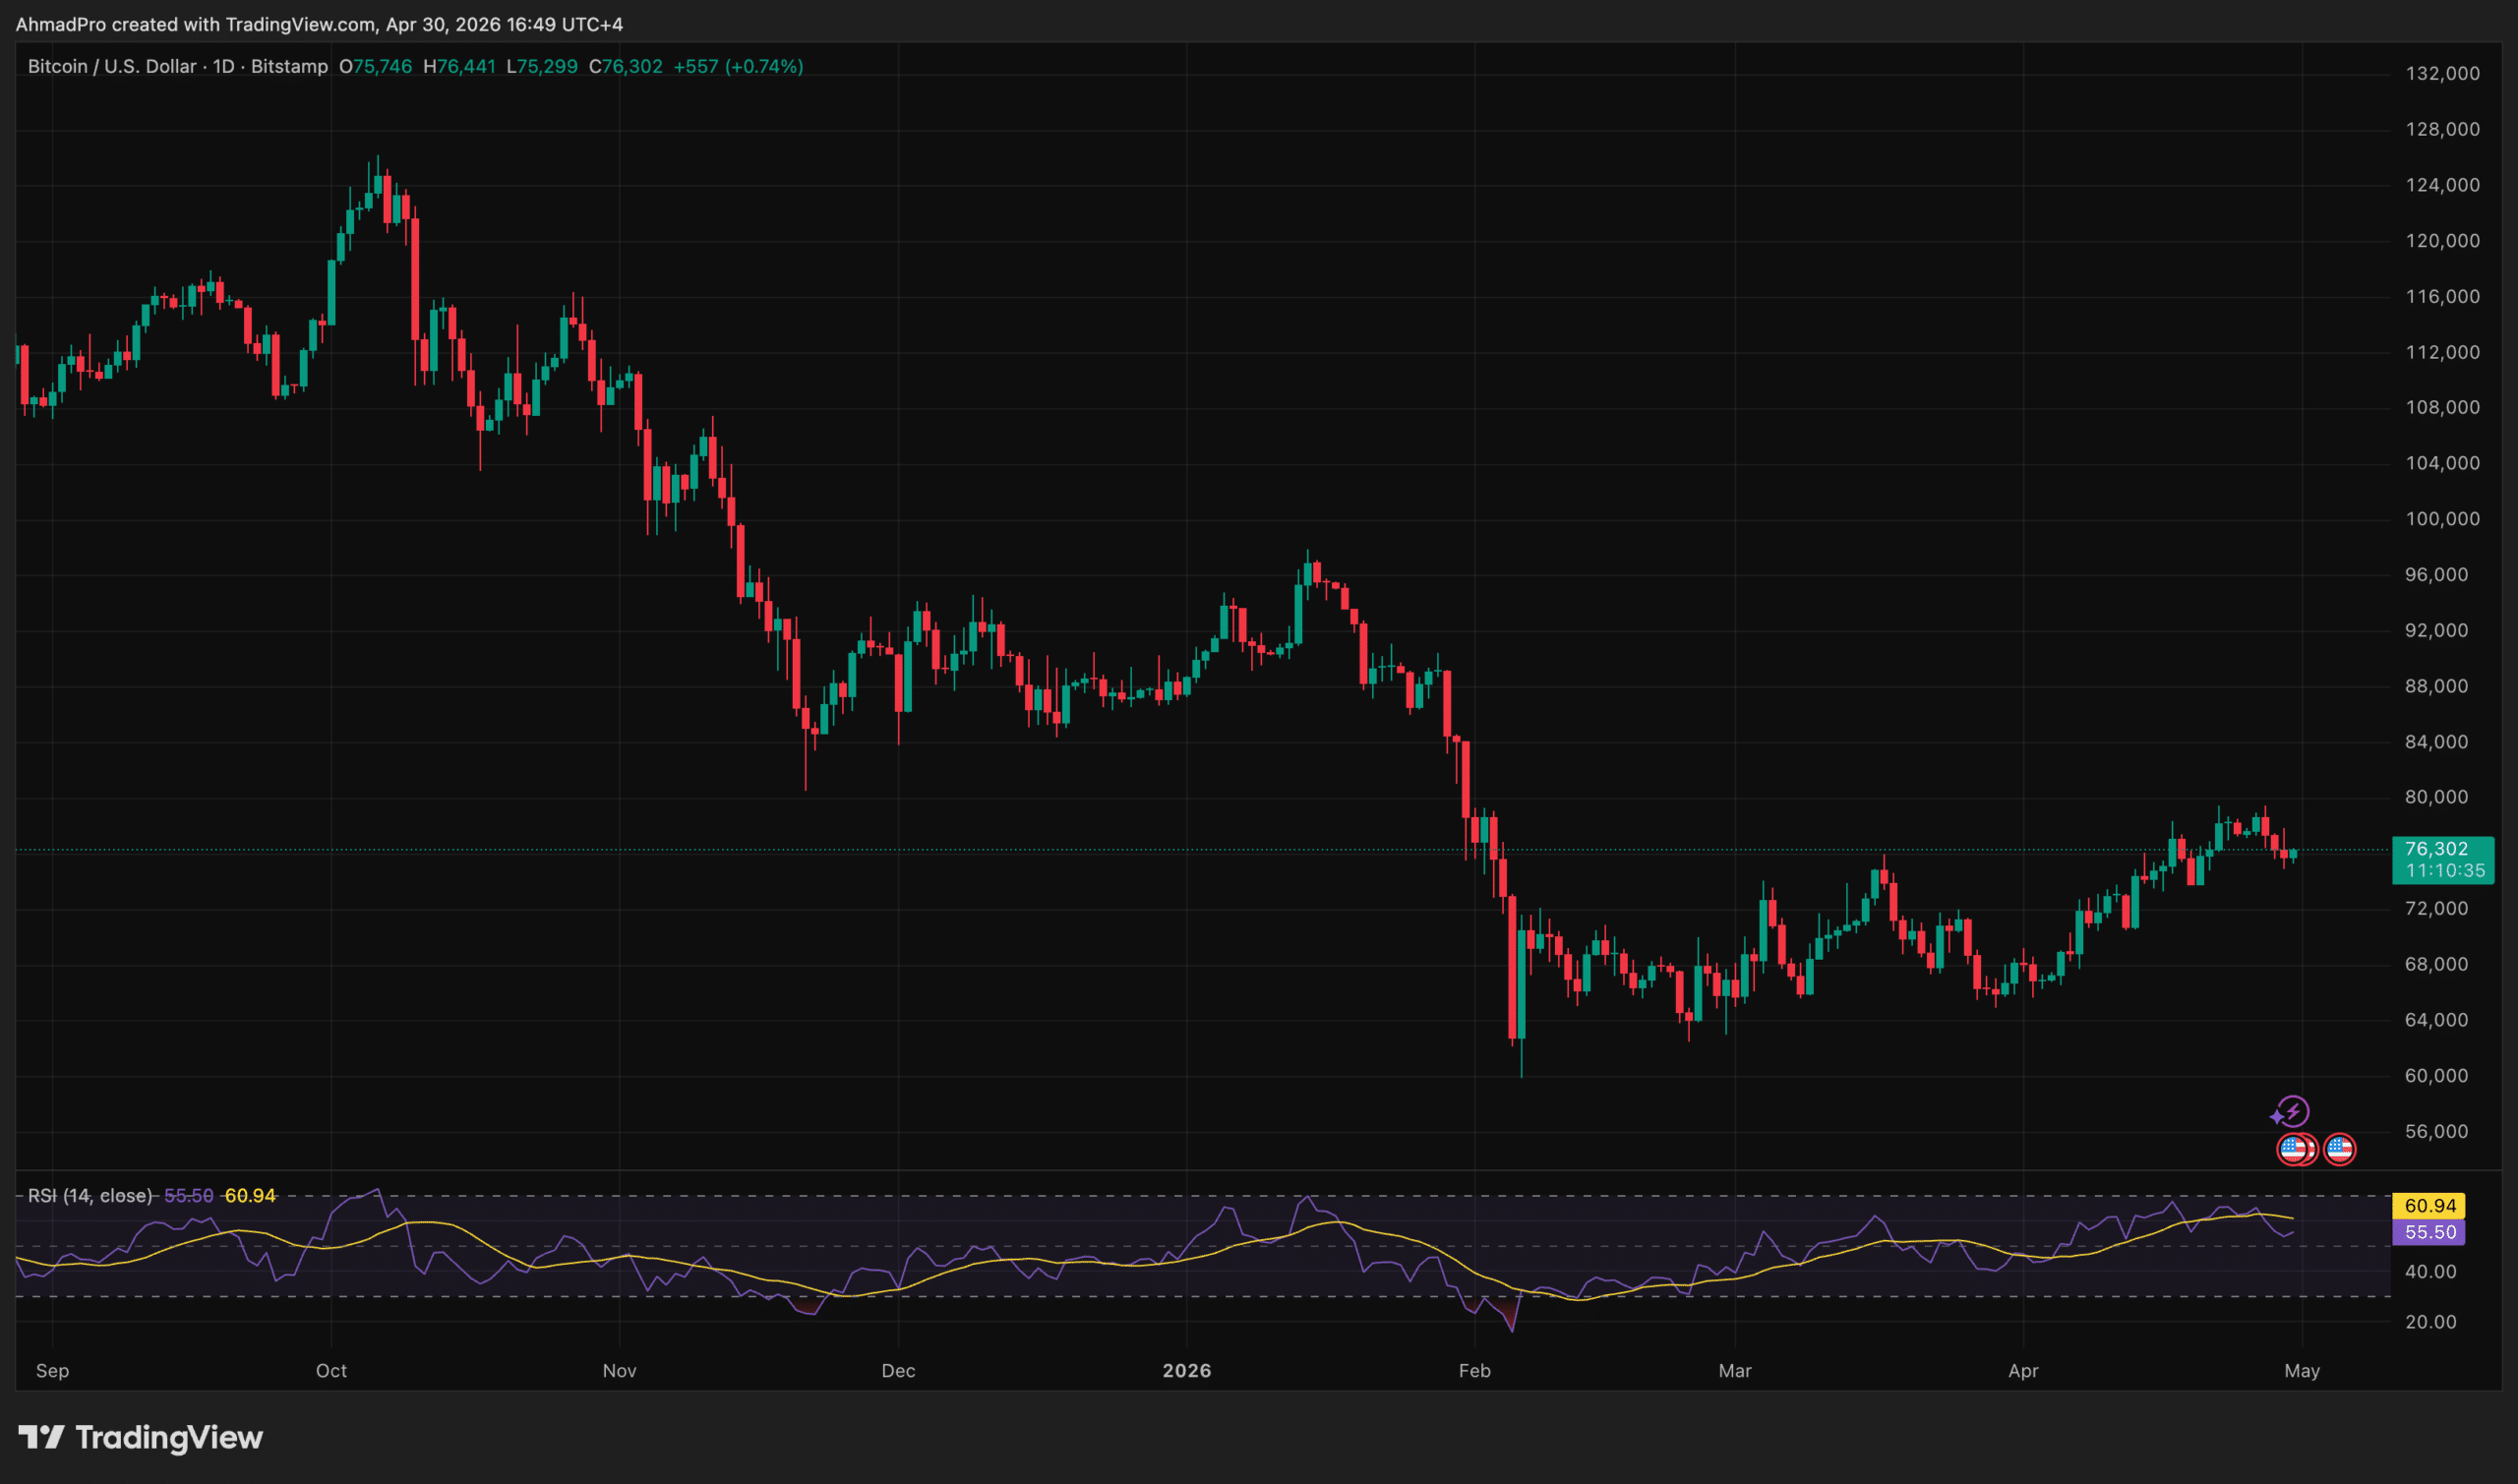Click the TradingView logo at bottom left
The height and width of the screenshot is (1484, 2518).
(x=140, y=1438)
